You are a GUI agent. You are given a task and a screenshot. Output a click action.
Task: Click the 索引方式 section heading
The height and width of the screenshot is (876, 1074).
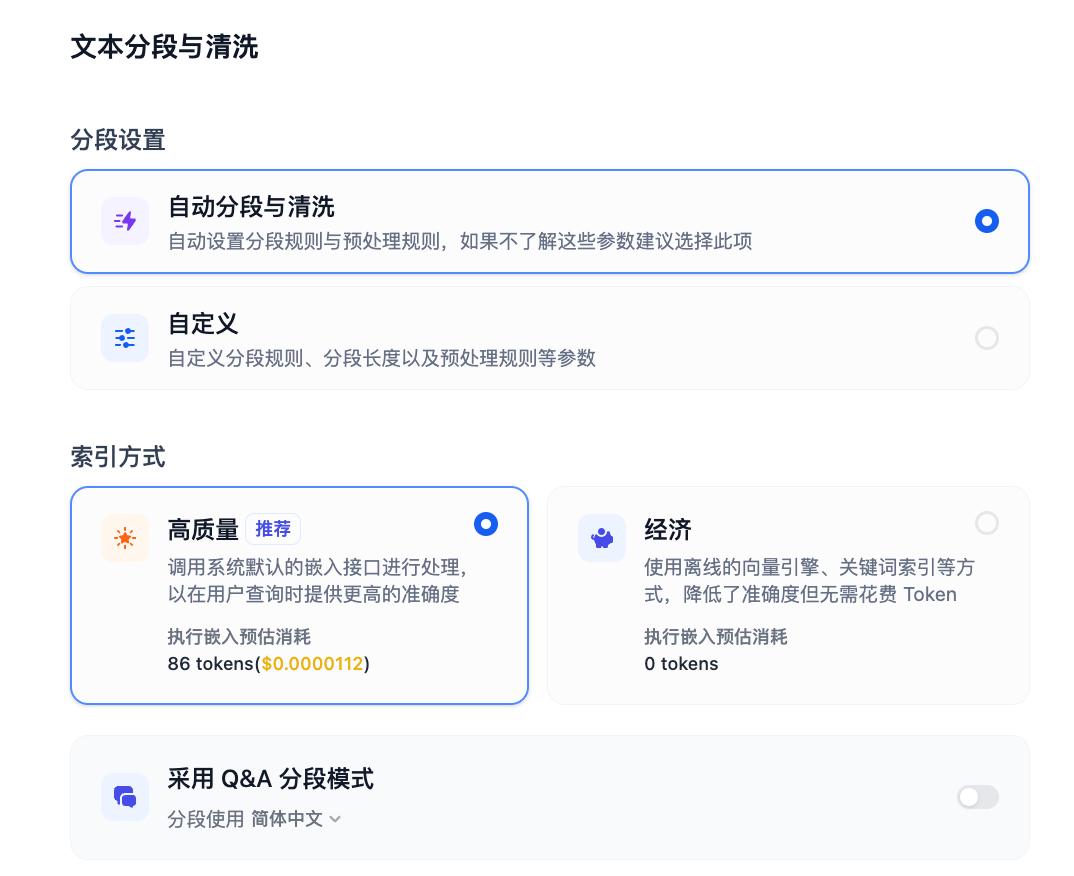pos(117,457)
